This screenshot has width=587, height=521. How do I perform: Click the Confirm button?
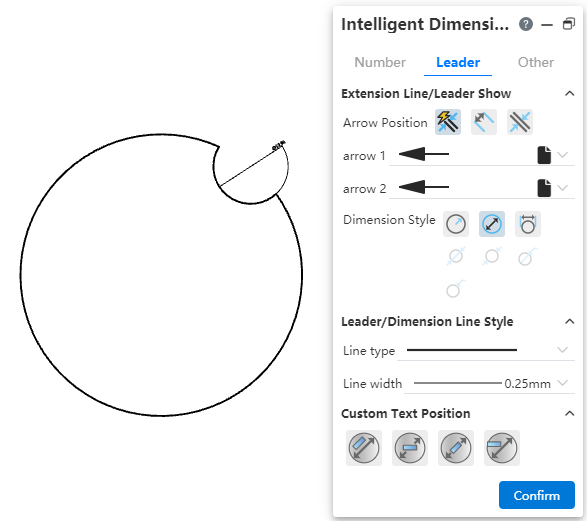[x=536, y=495]
